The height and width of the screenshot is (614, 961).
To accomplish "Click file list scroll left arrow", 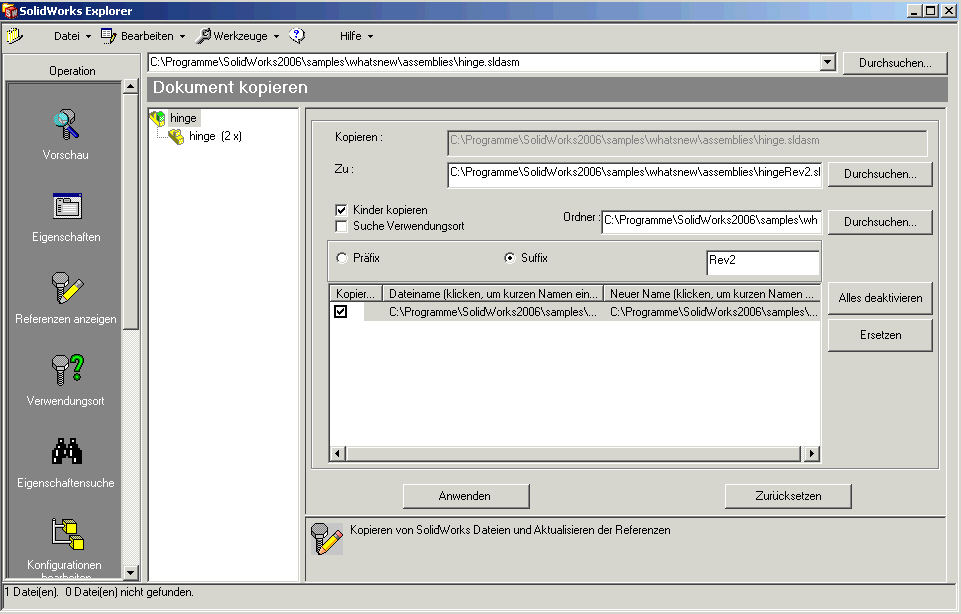I will click(x=337, y=453).
